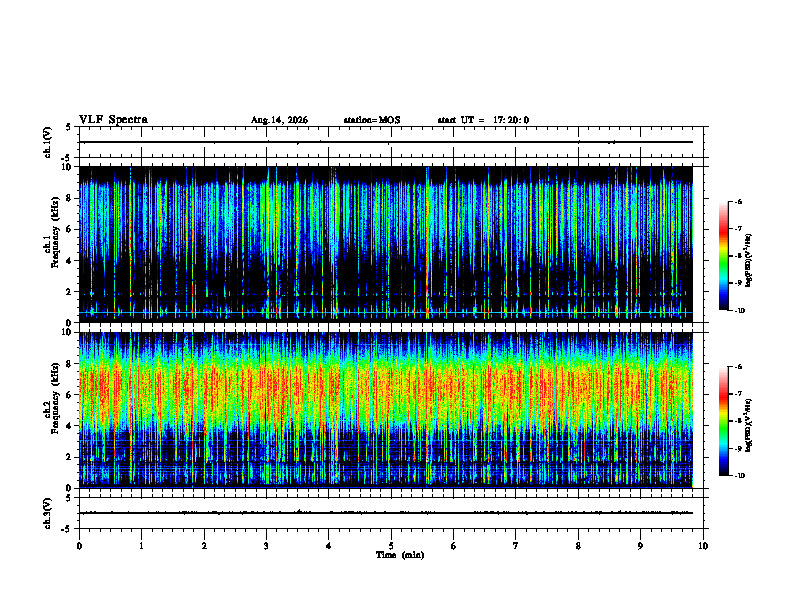
Task: Click the date label "Aug.14, 2026"
Action: point(279,120)
